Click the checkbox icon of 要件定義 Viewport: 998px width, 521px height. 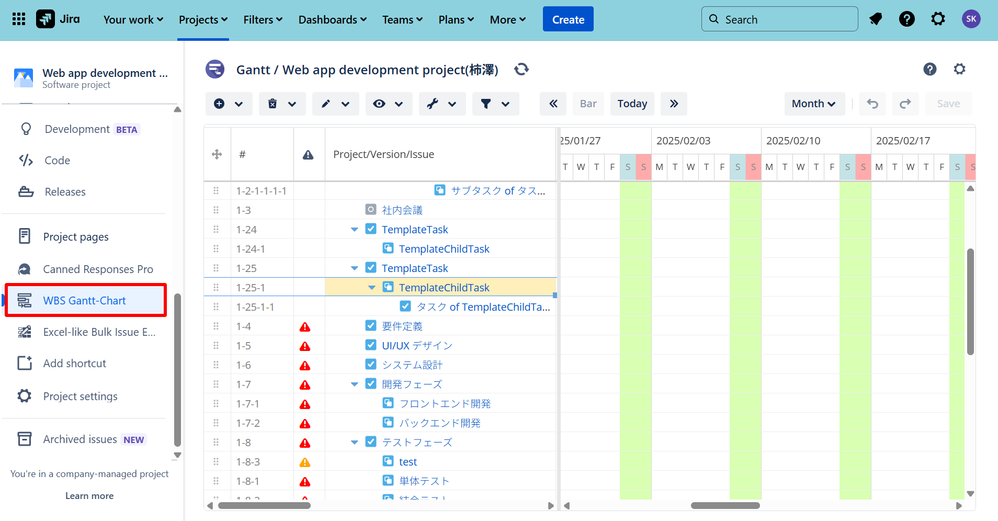[x=371, y=326]
